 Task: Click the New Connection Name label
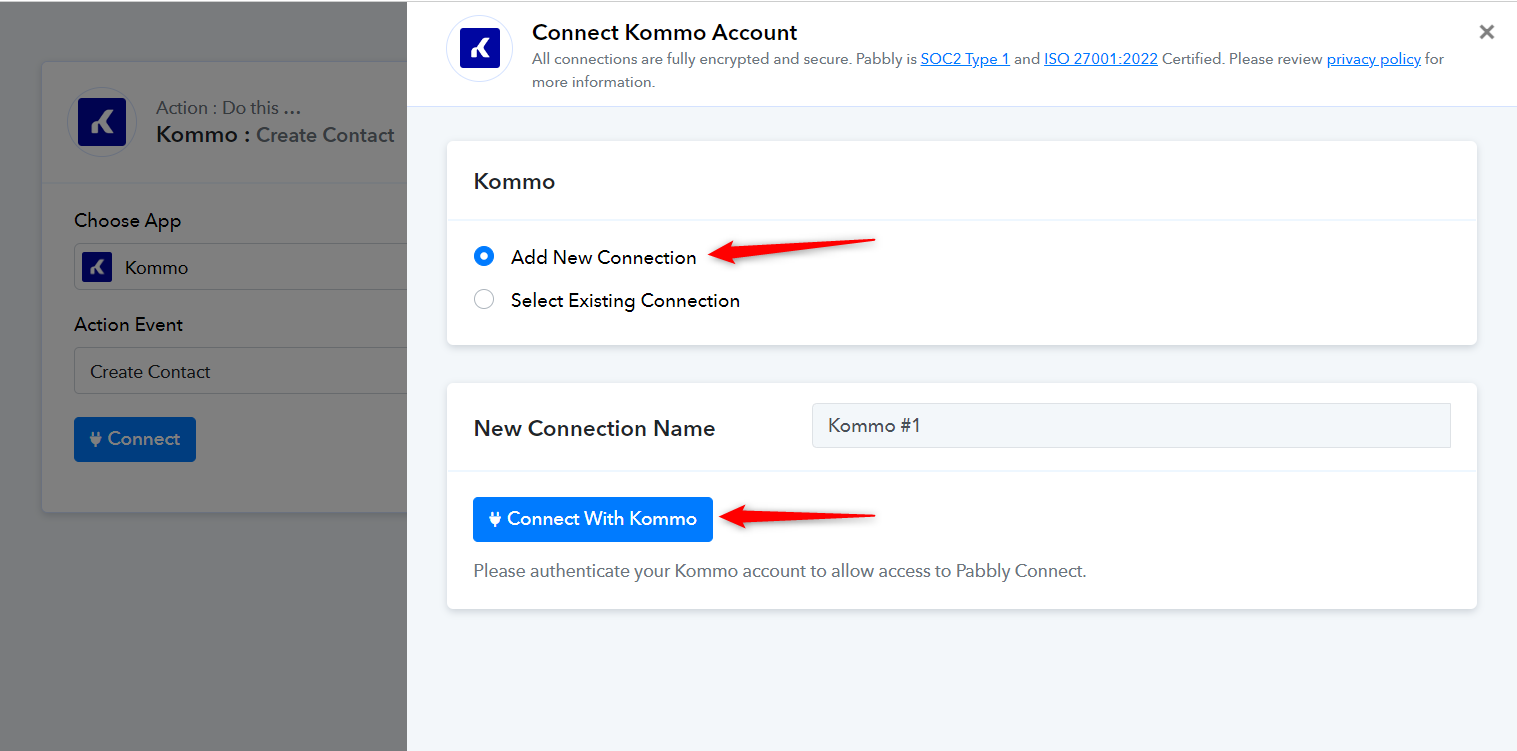coord(594,428)
